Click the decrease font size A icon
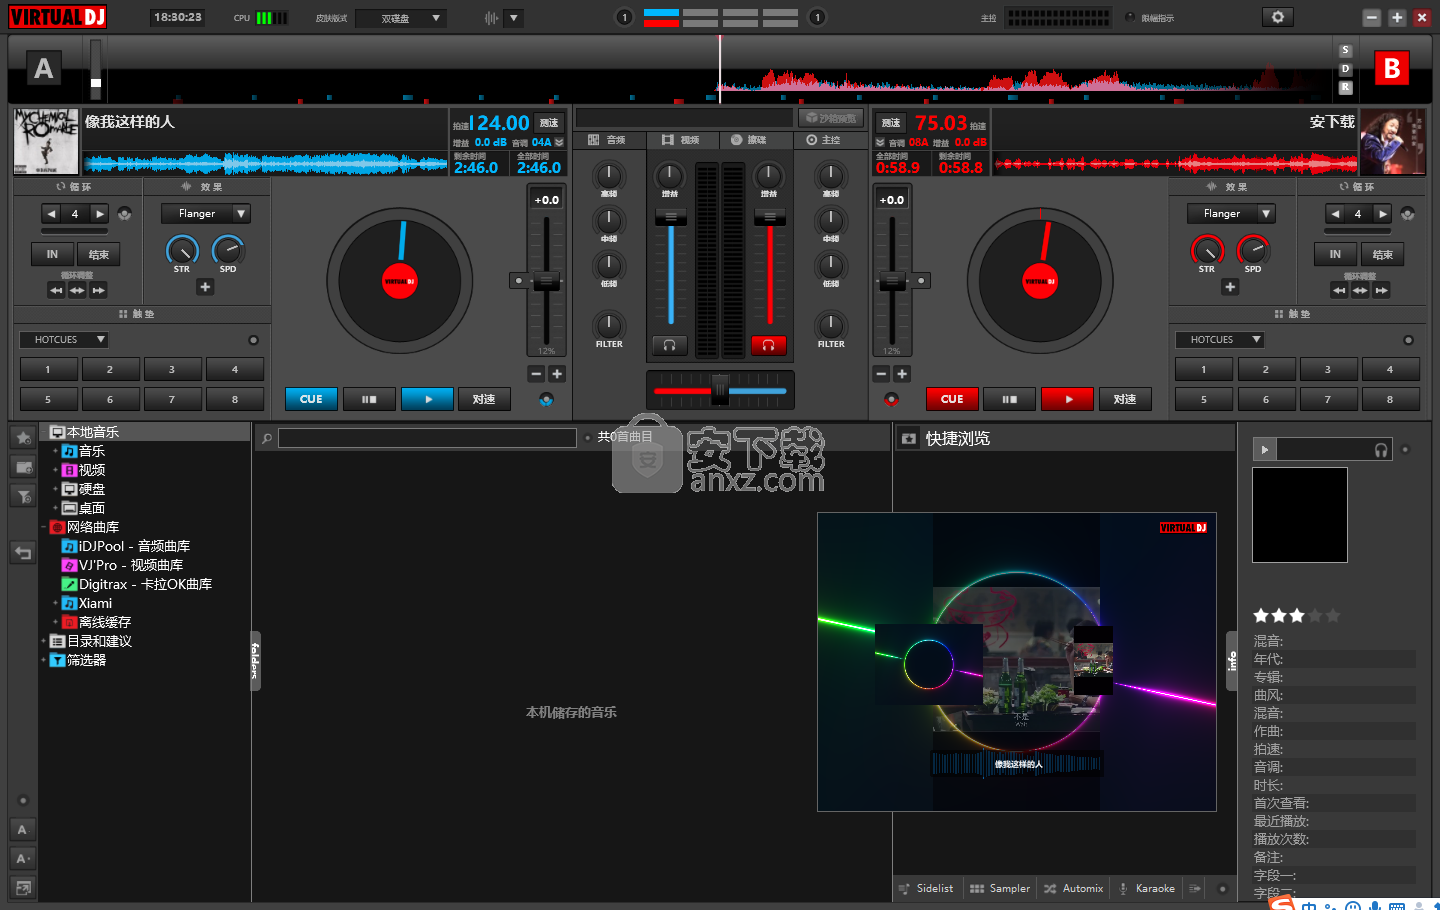Image resolution: width=1440 pixels, height=910 pixels. [22, 830]
